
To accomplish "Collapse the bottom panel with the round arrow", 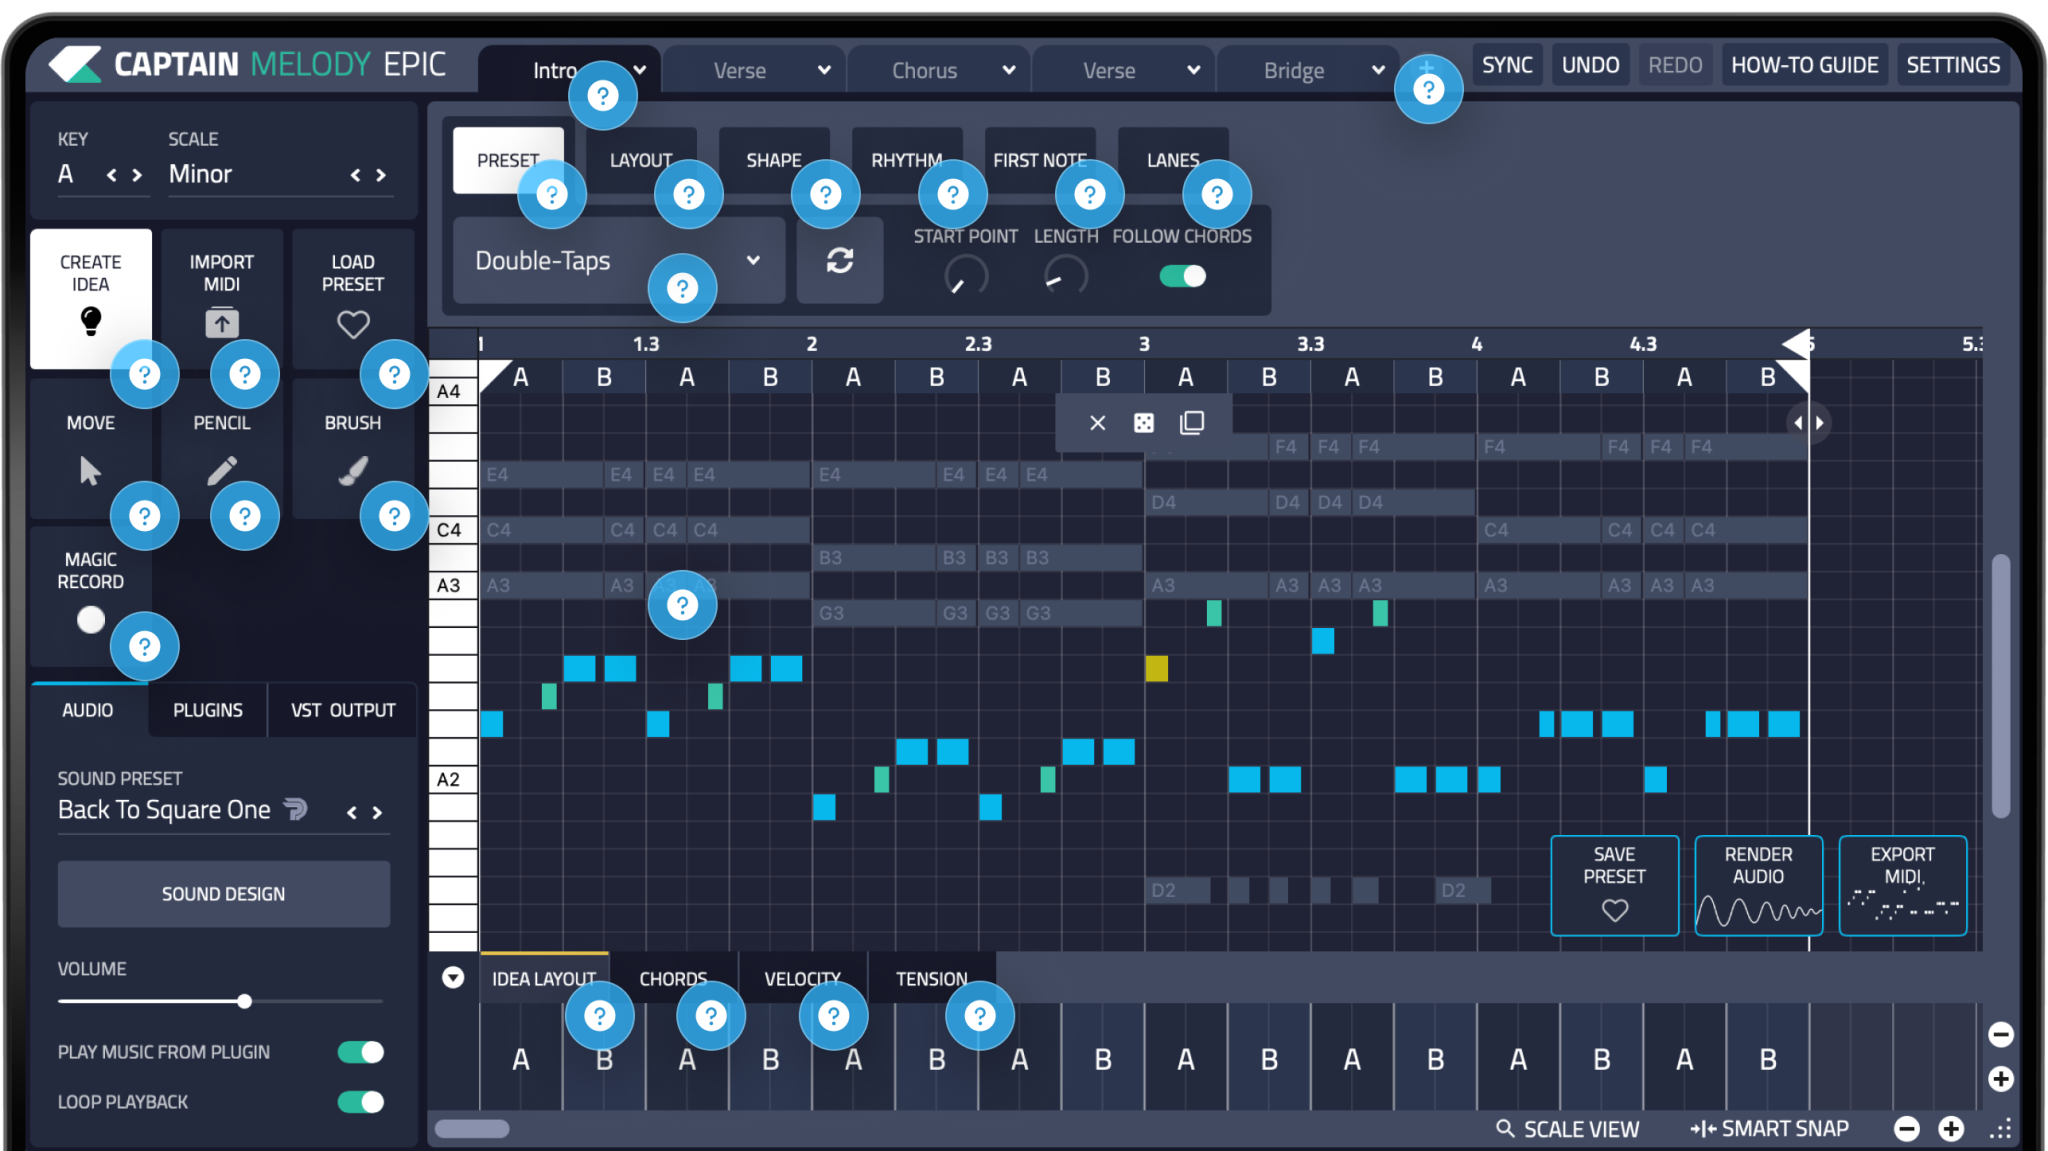I will click(453, 977).
